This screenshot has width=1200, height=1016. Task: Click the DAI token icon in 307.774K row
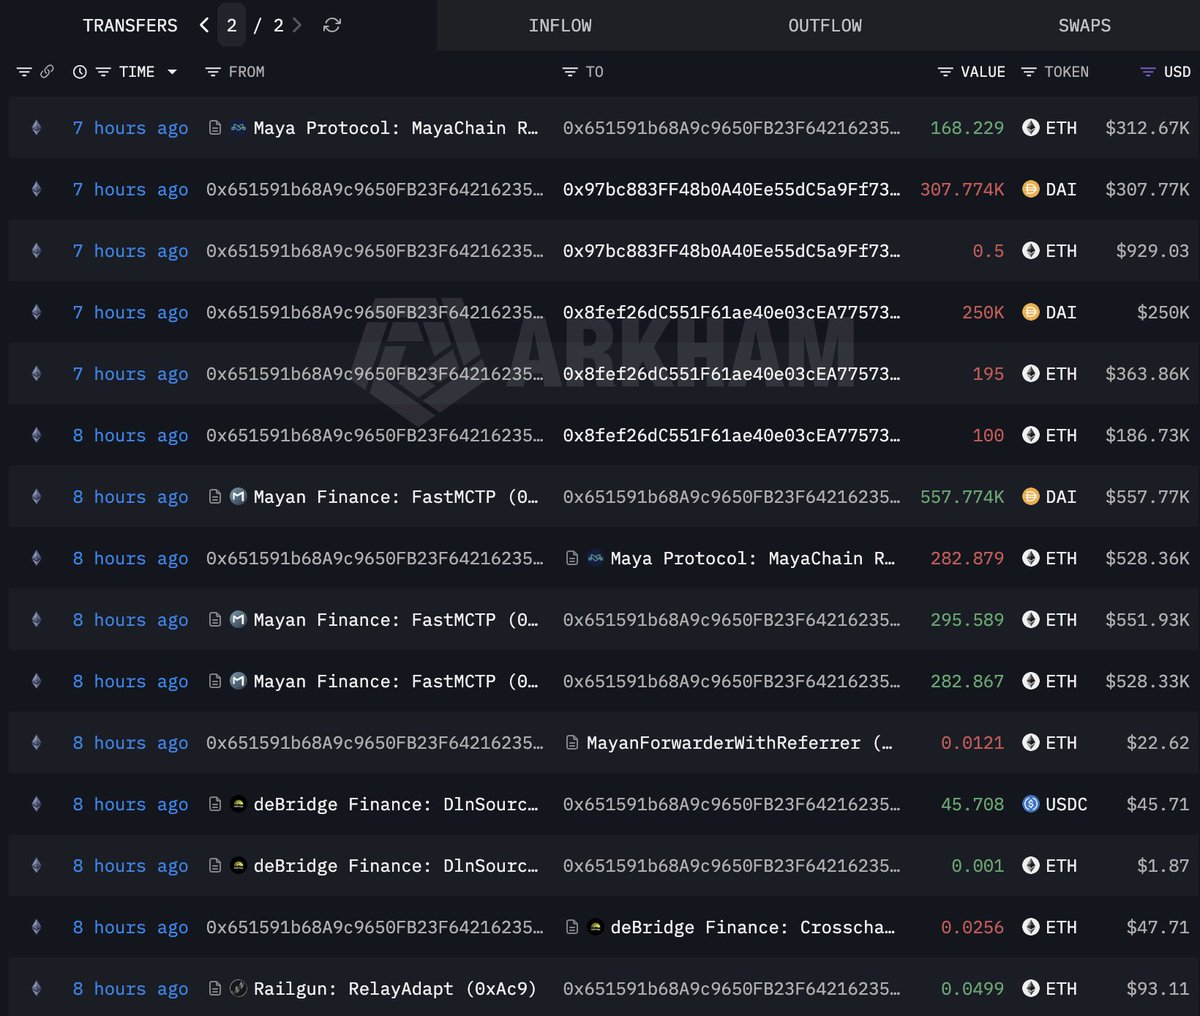1031,189
